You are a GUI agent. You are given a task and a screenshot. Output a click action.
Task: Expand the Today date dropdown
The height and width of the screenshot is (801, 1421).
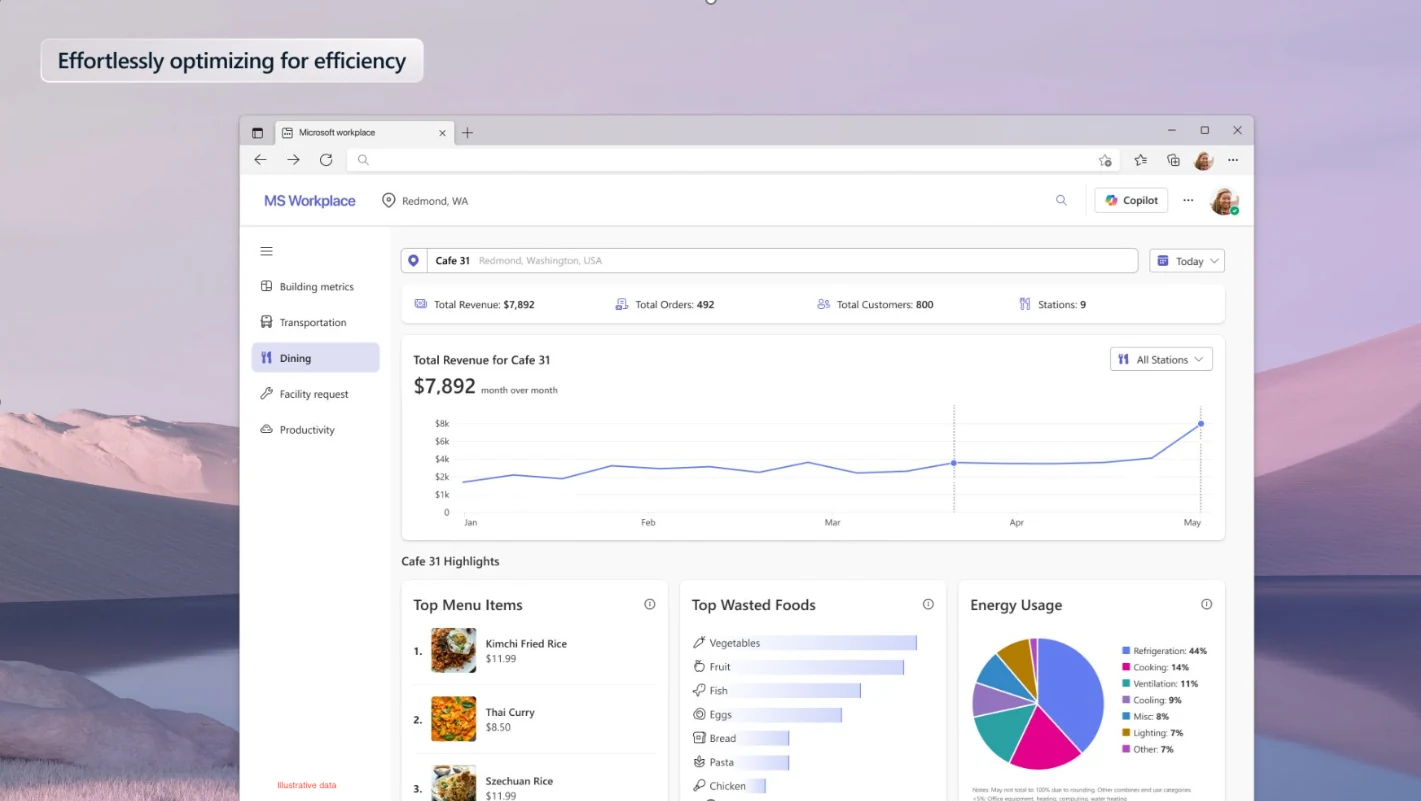click(1187, 261)
